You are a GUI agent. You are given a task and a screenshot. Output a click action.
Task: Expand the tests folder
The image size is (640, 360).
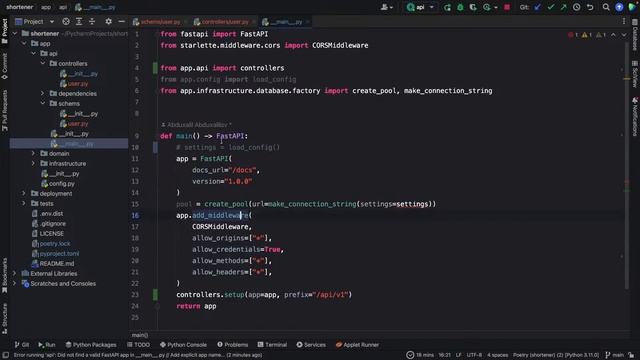(24, 204)
